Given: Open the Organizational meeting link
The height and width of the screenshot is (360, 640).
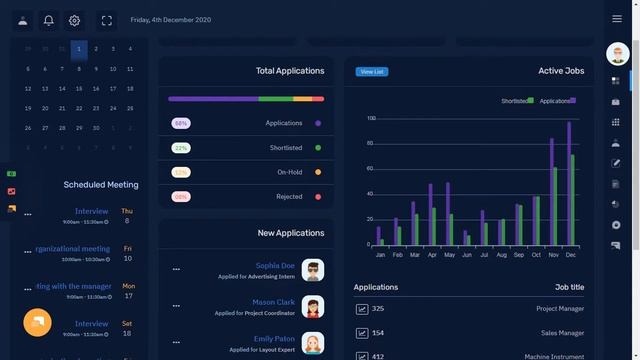Looking at the screenshot, I should pyautogui.click(x=73, y=249).
